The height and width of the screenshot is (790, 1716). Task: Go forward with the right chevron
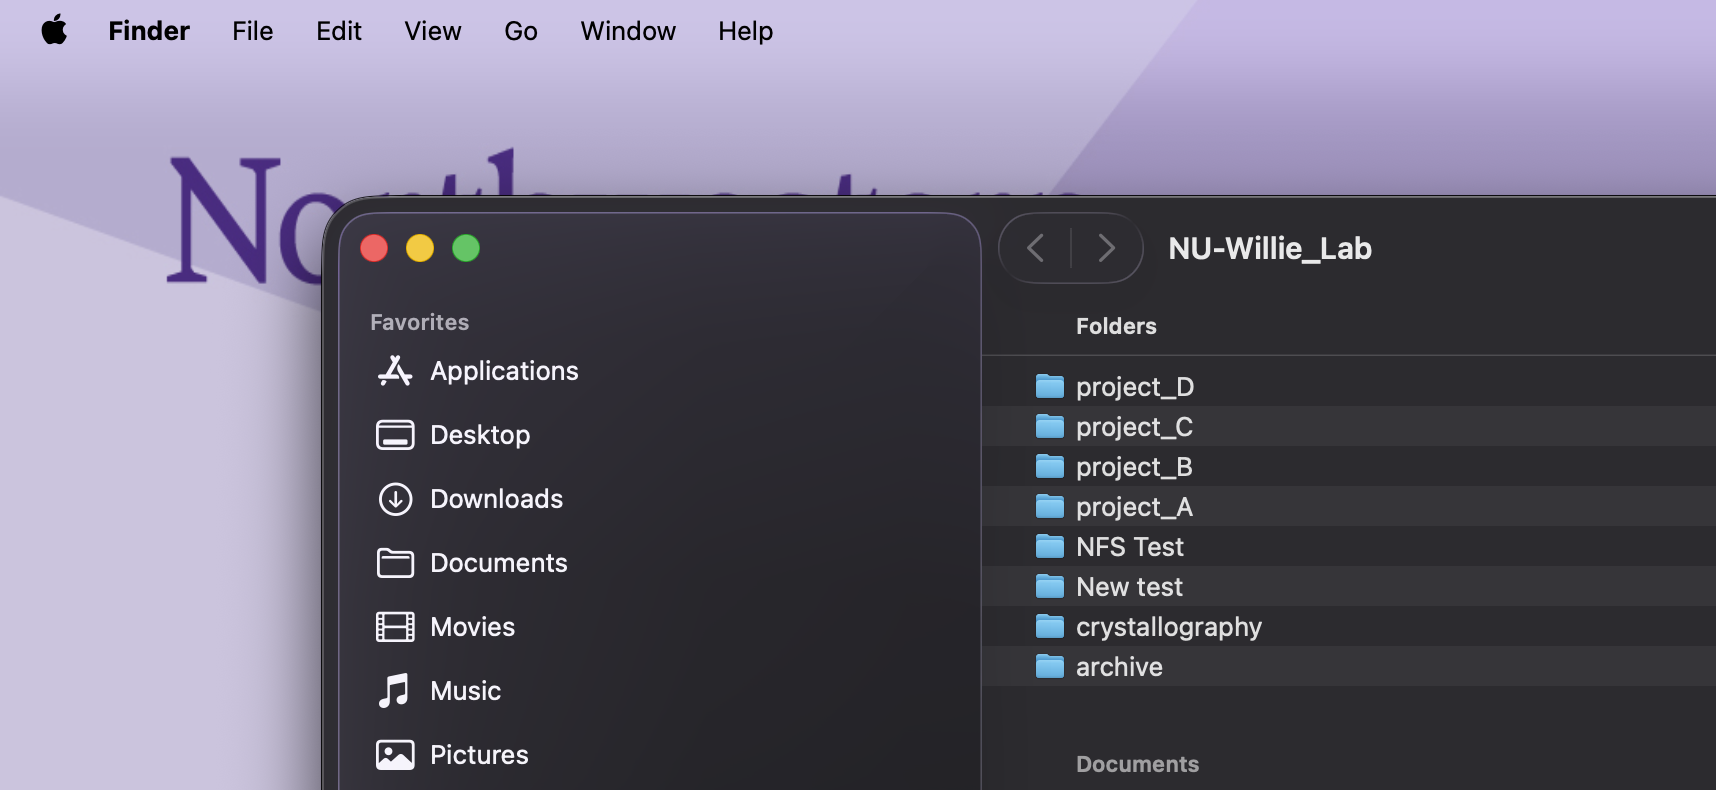pos(1106,248)
